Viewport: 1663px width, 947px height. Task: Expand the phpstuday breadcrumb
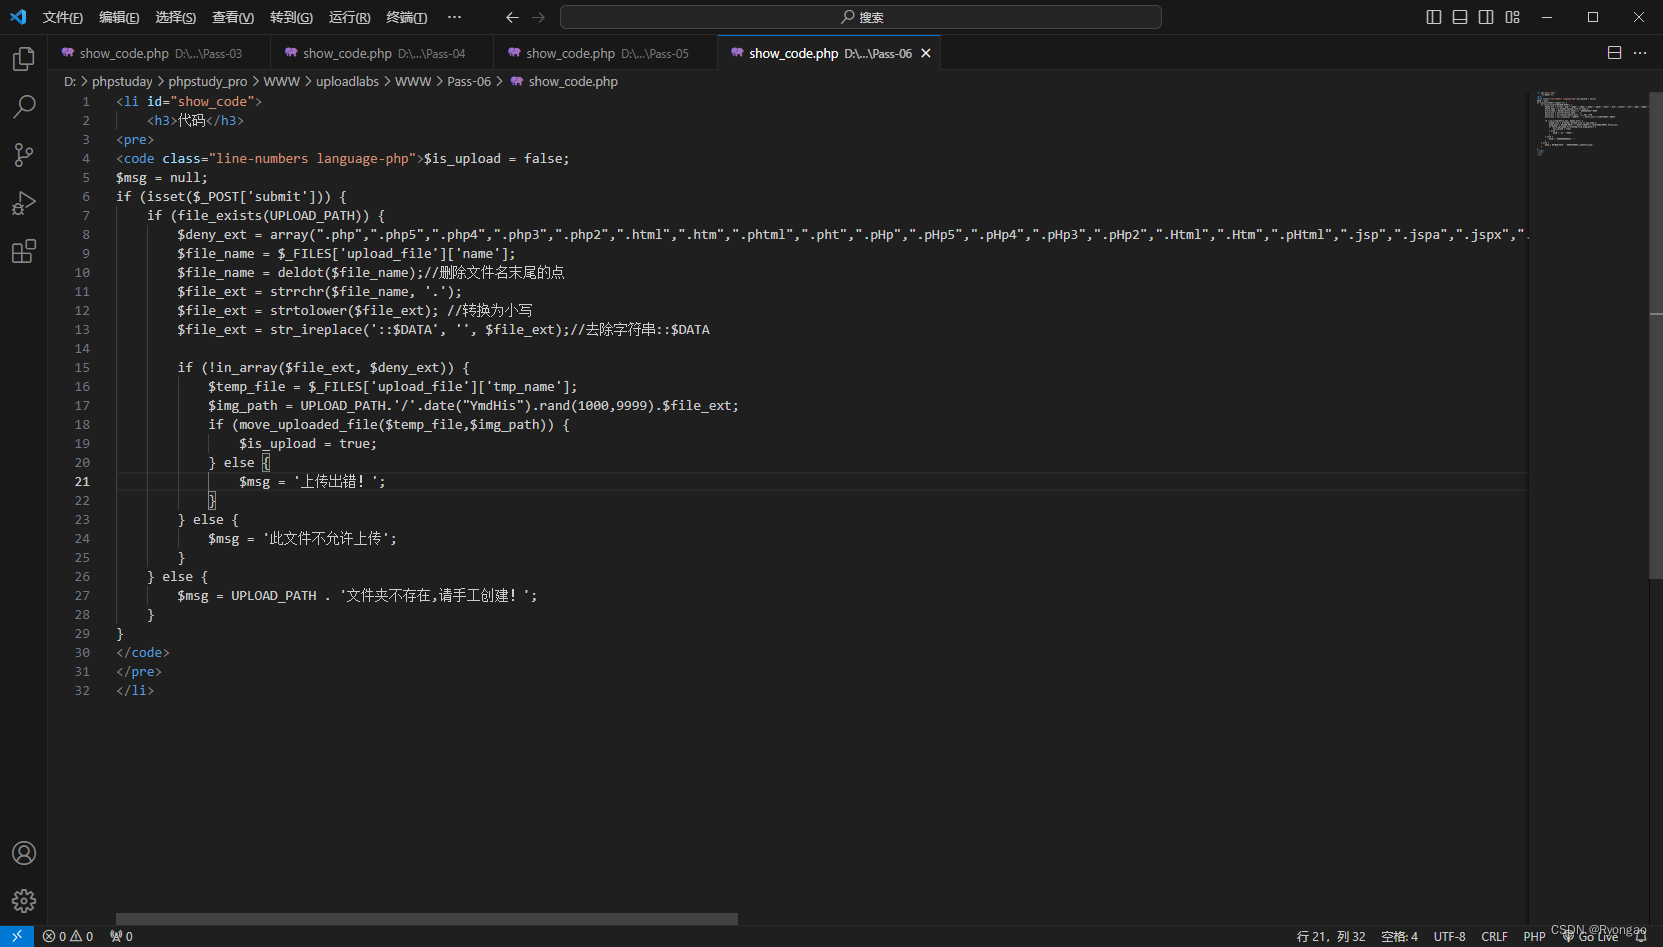click(x=122, y=81)
